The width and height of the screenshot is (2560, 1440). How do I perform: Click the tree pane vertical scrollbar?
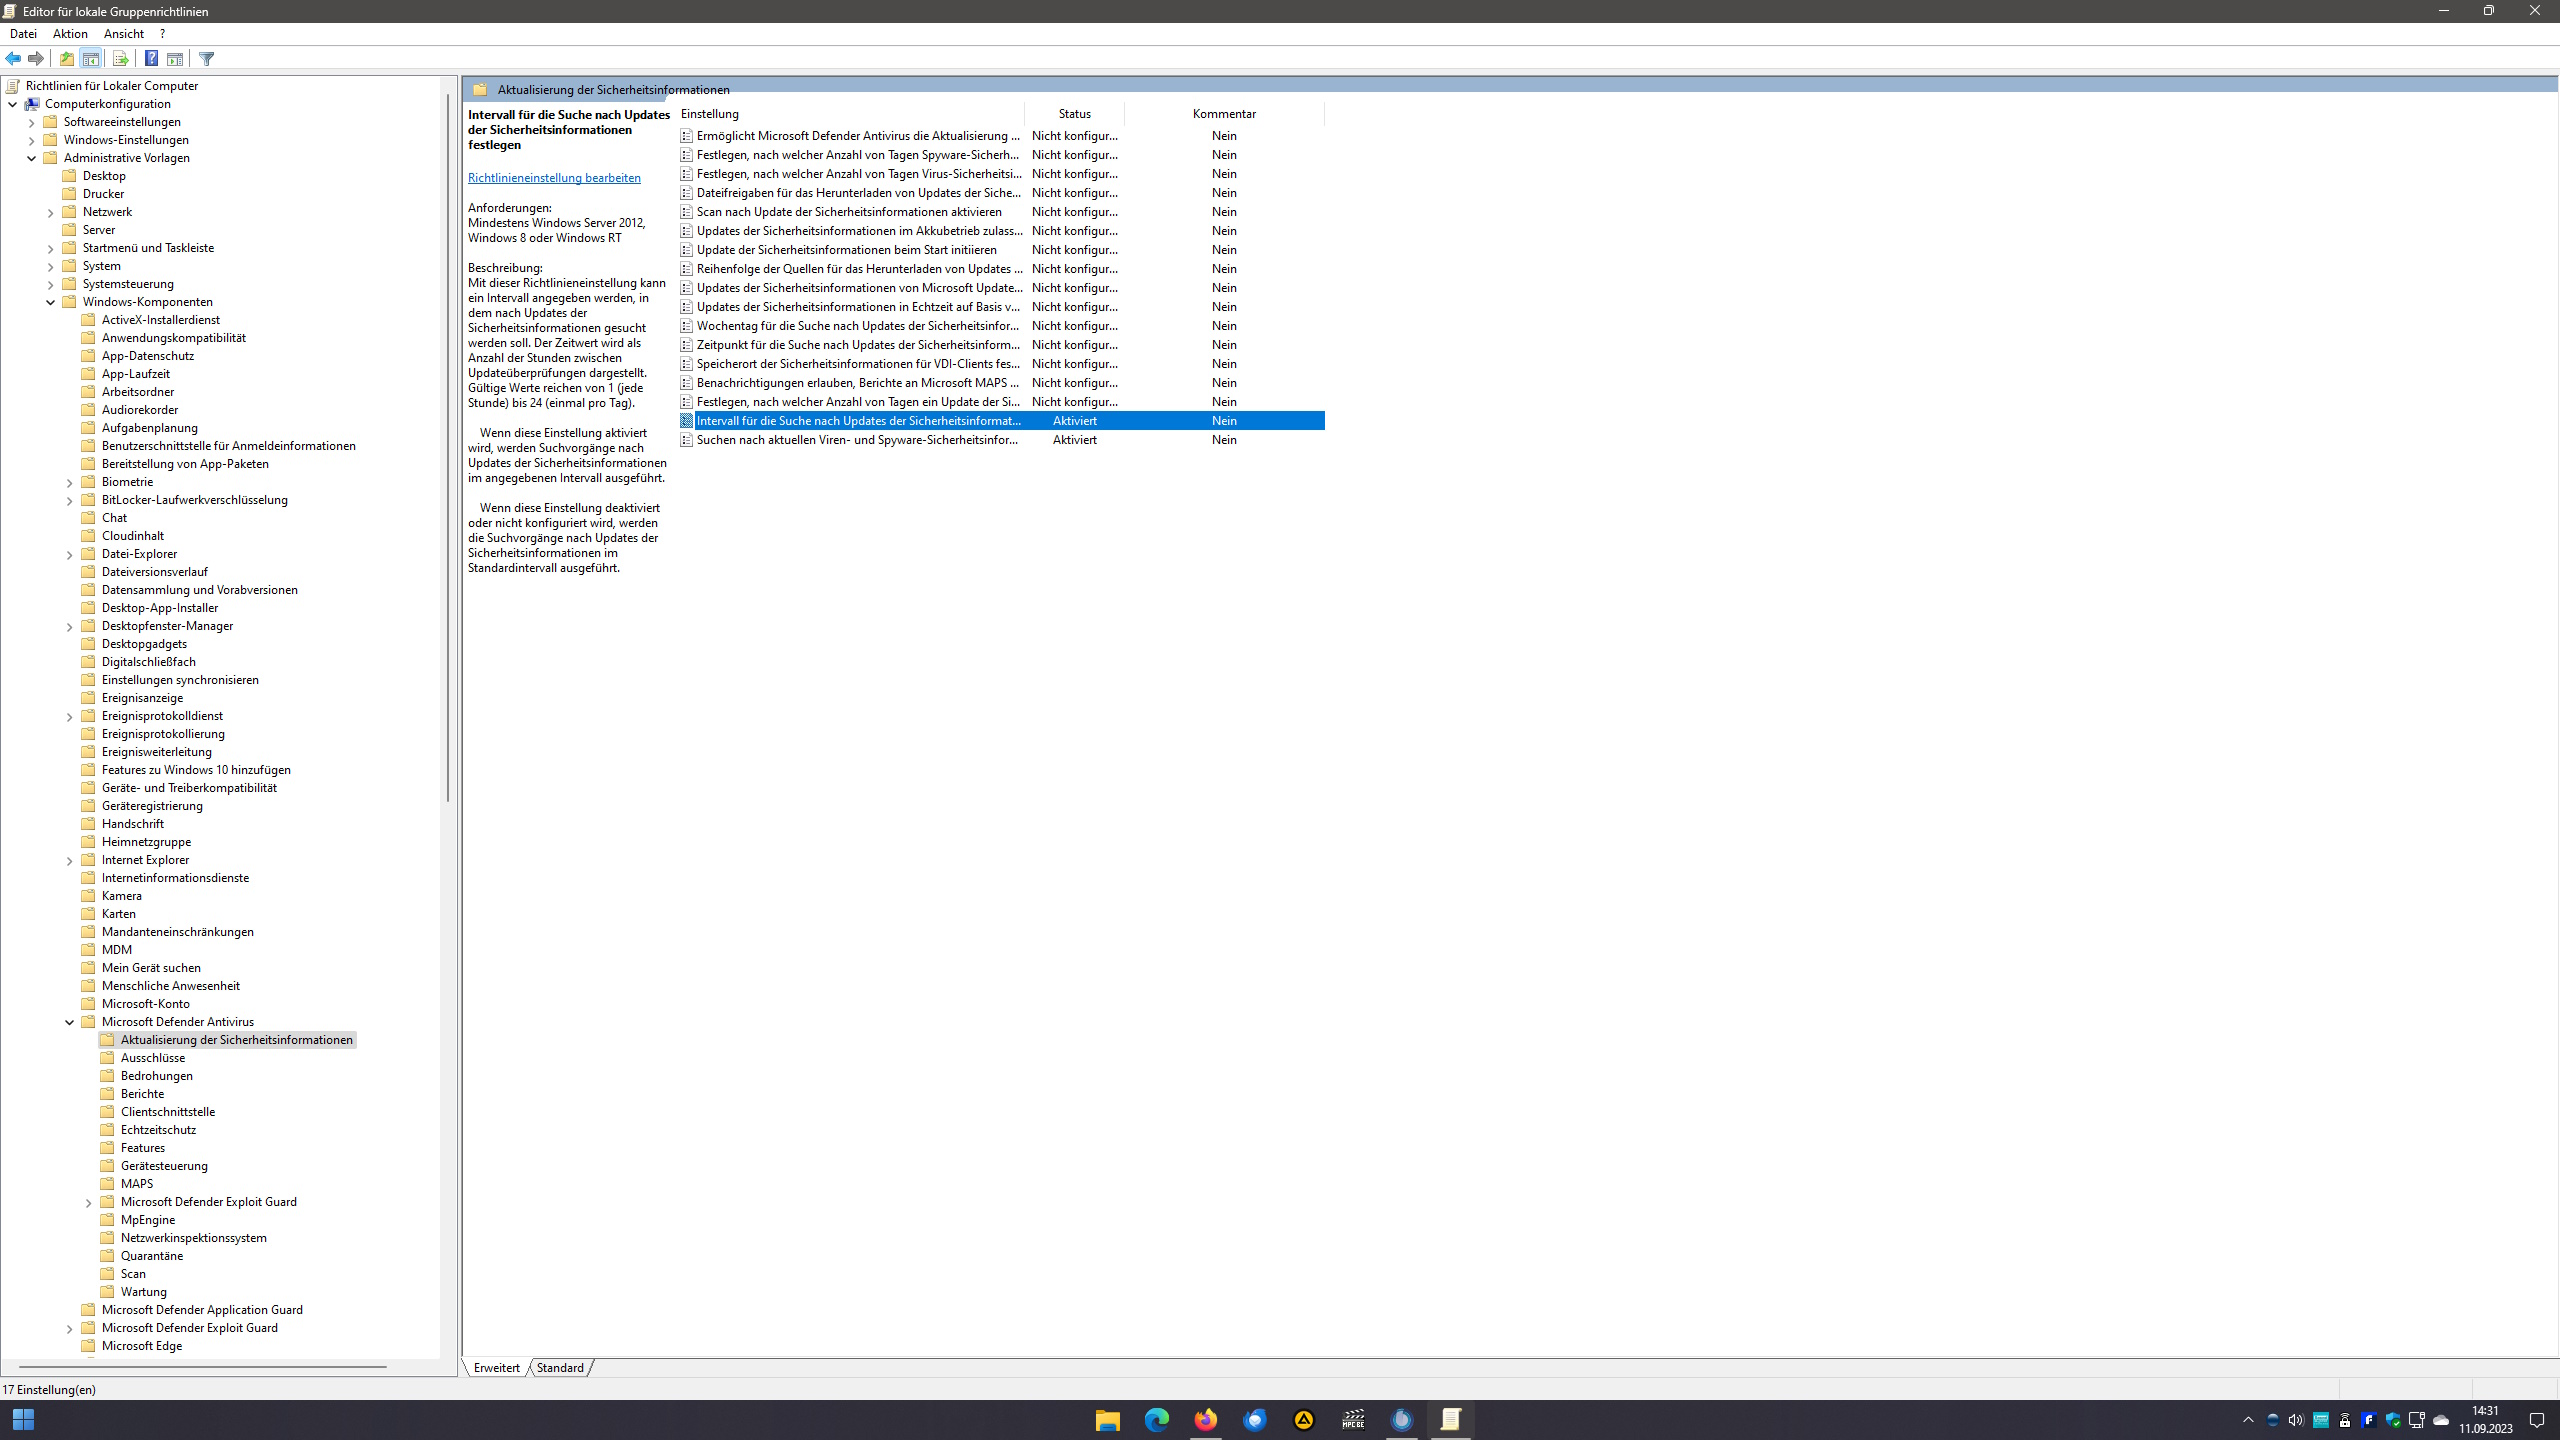click(447, 450)
